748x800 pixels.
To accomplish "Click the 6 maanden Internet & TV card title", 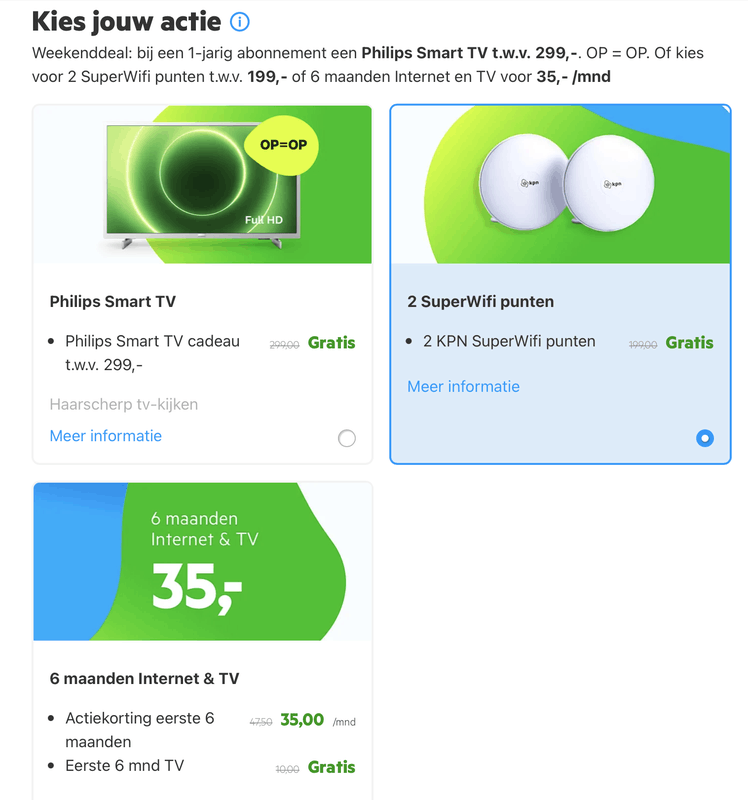I will point(144,678).
